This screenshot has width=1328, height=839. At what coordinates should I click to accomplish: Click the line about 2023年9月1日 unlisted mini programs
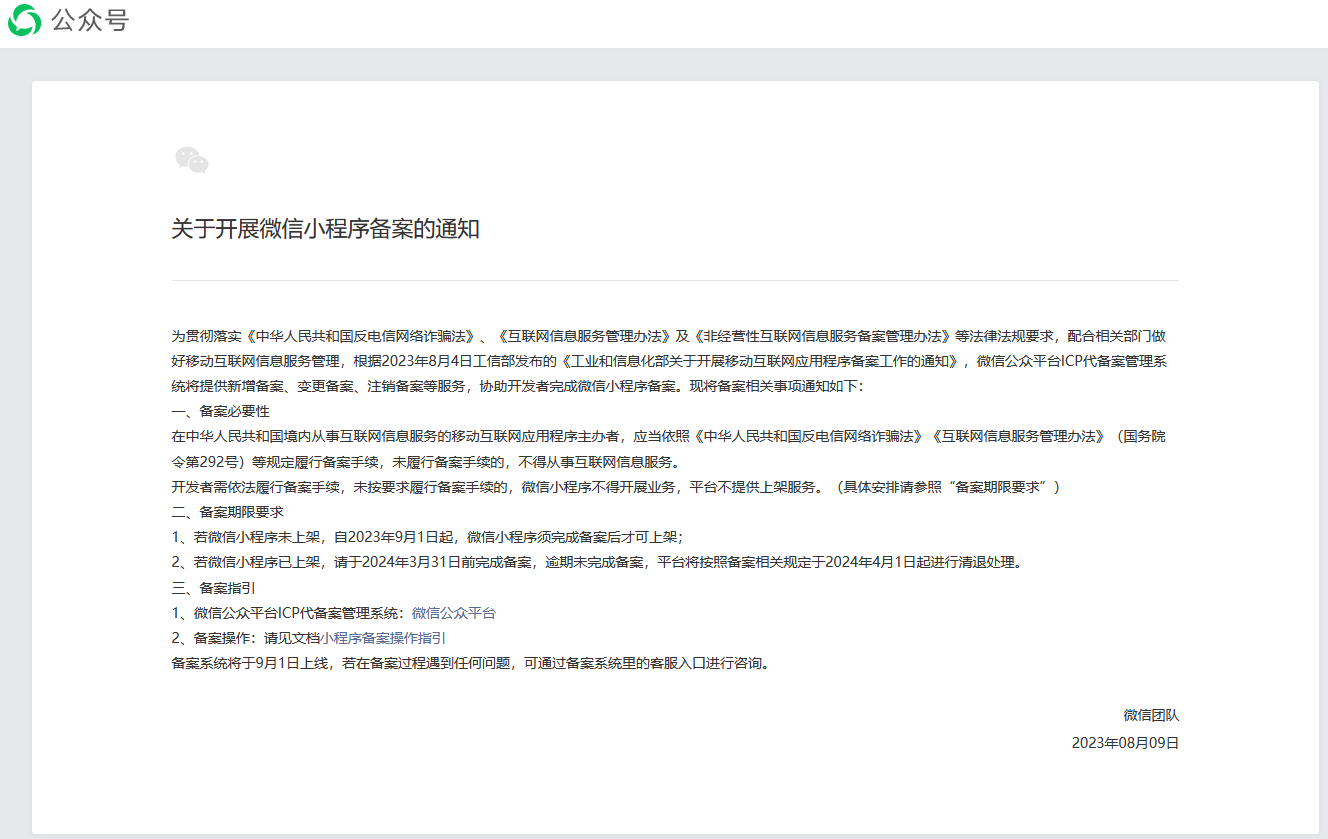[x=428, y=537]
